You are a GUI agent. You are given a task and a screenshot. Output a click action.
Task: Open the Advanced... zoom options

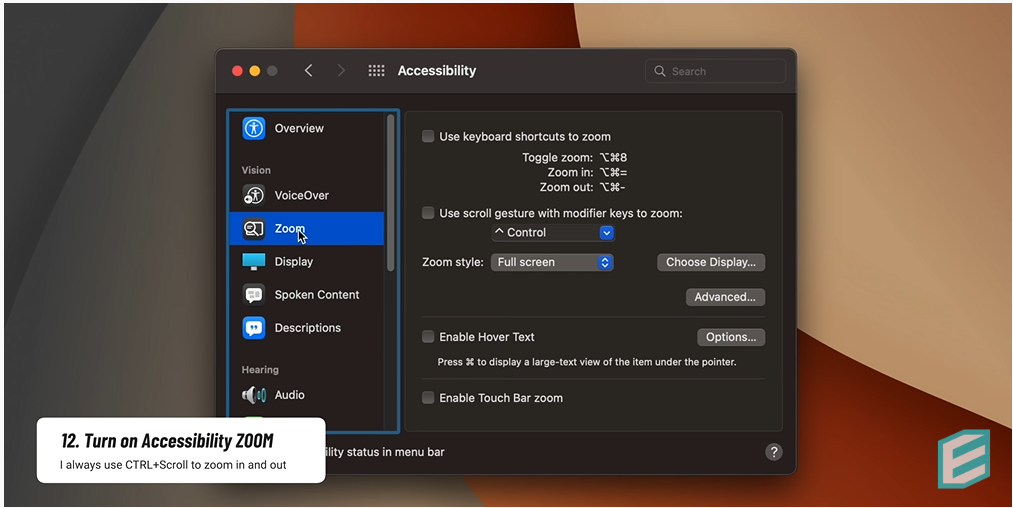[725, 297]
